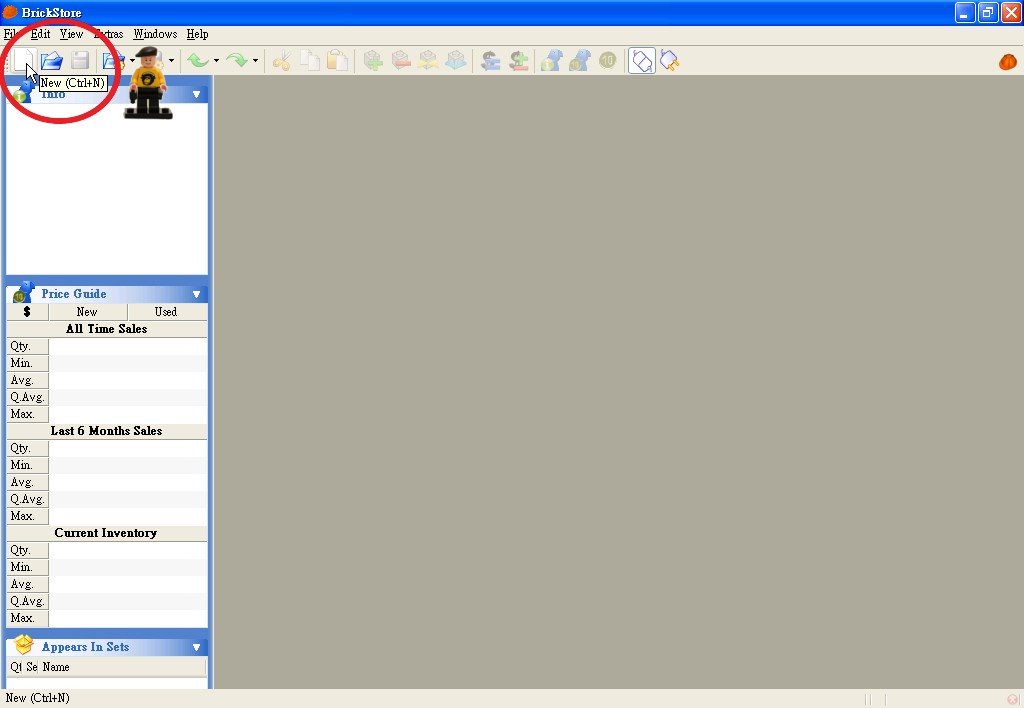Click the Appears In Sets panel title
This screenshot has width=1024, height=708.
[x=85, y=647]
